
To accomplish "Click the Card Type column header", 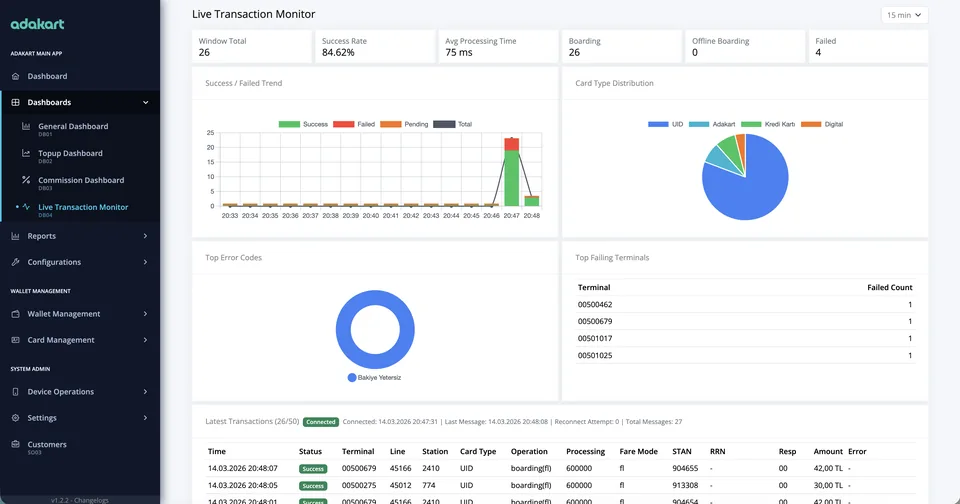I will coord(478,451).
